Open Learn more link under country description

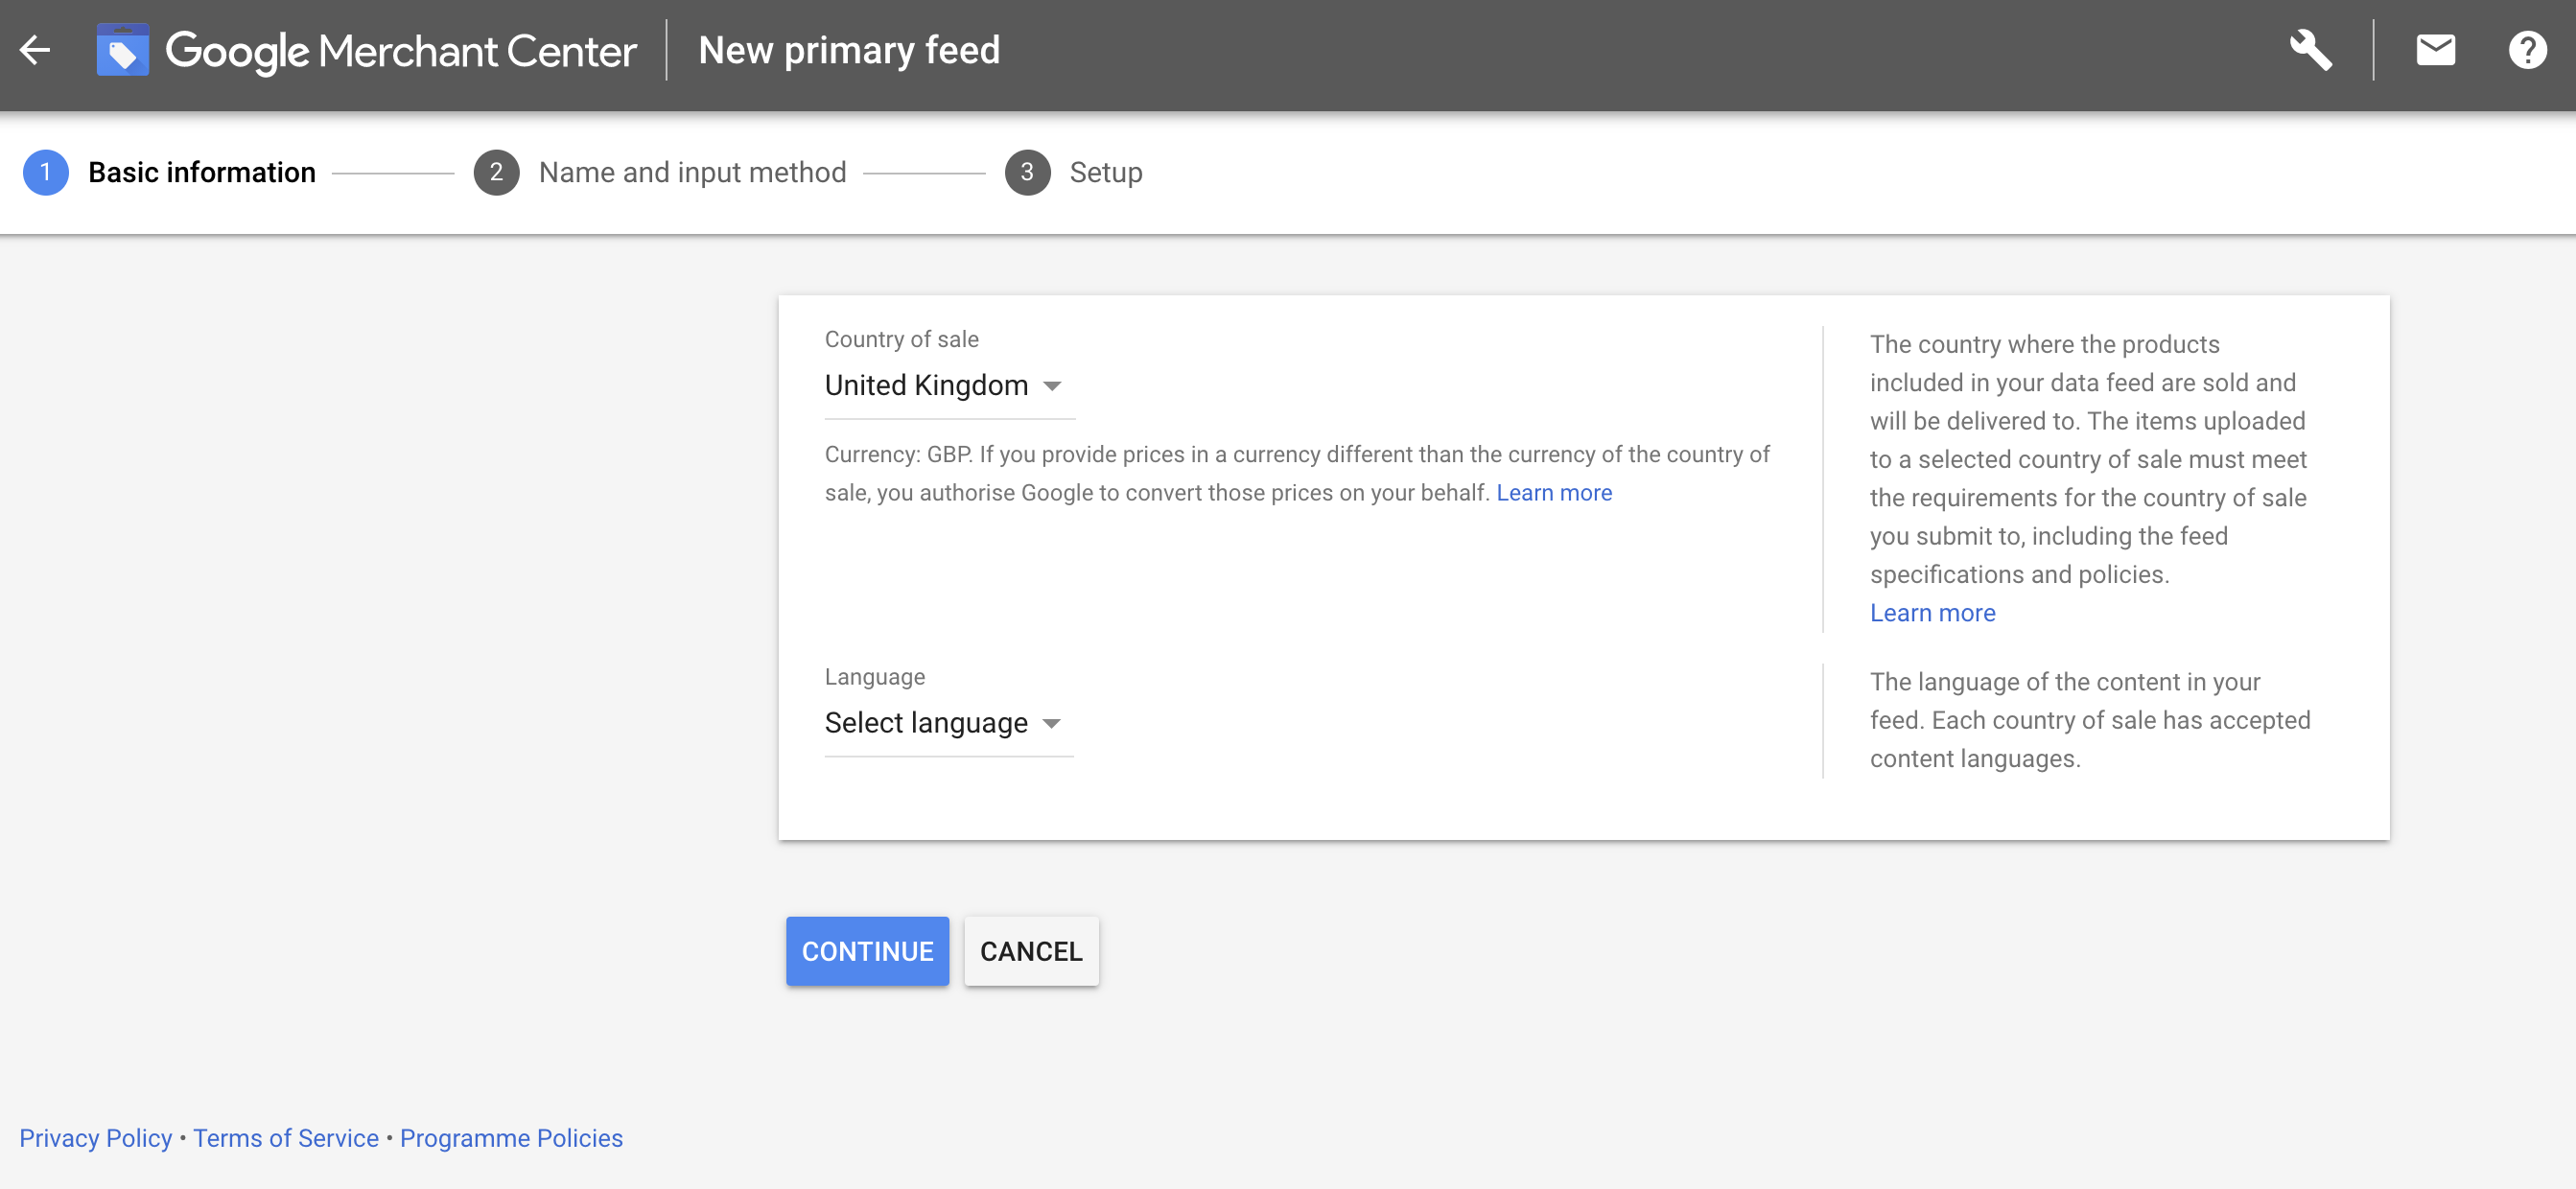(1932, 612)
